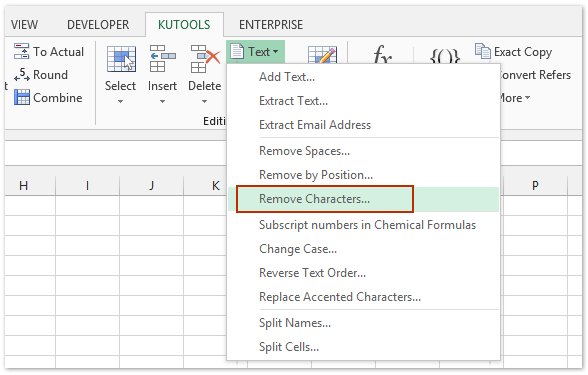Select Split Cells... menu entry
Image resolution: width=588 pixels, height=375 pixels.
click(363, 347)
